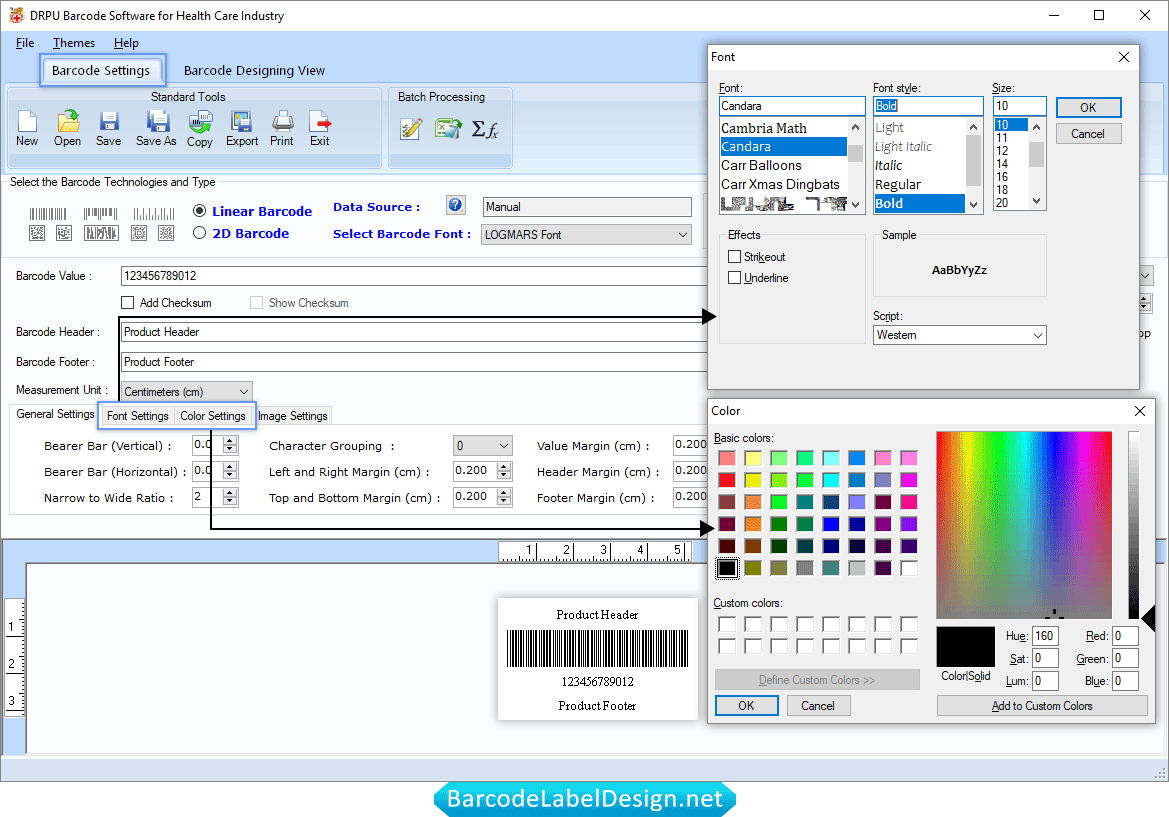Click the Save As toolbar icon

(x=156, y=128)
